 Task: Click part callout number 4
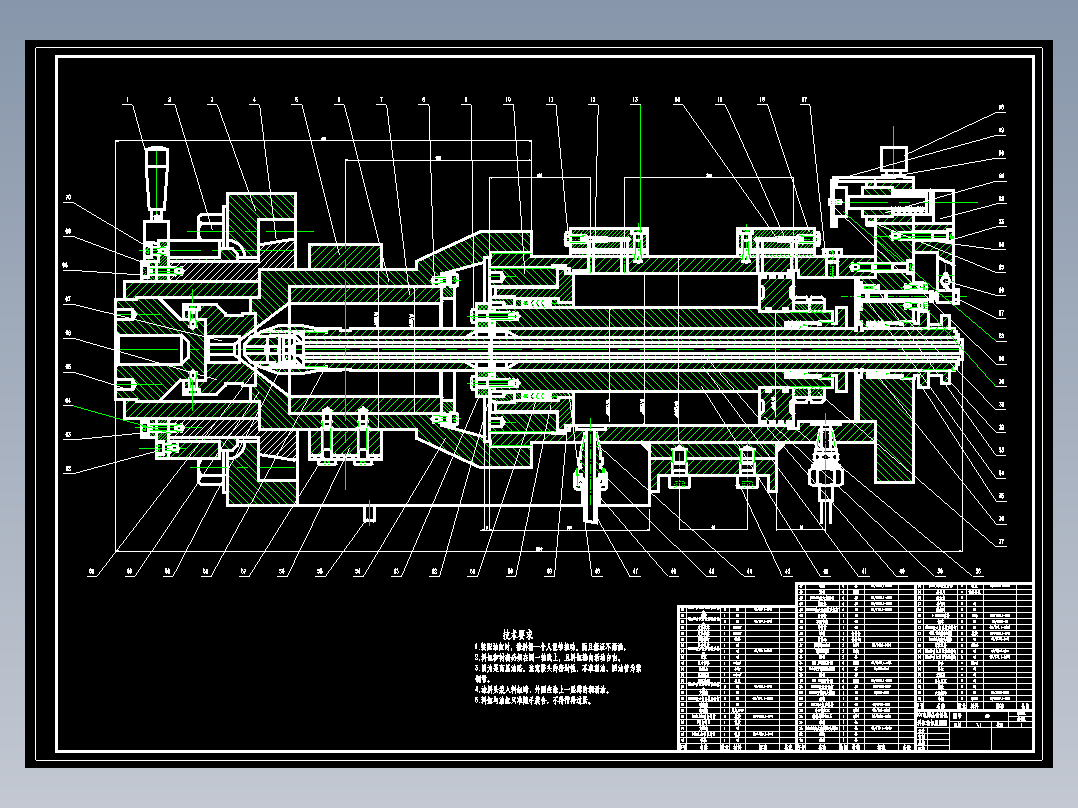click(254, 100)
